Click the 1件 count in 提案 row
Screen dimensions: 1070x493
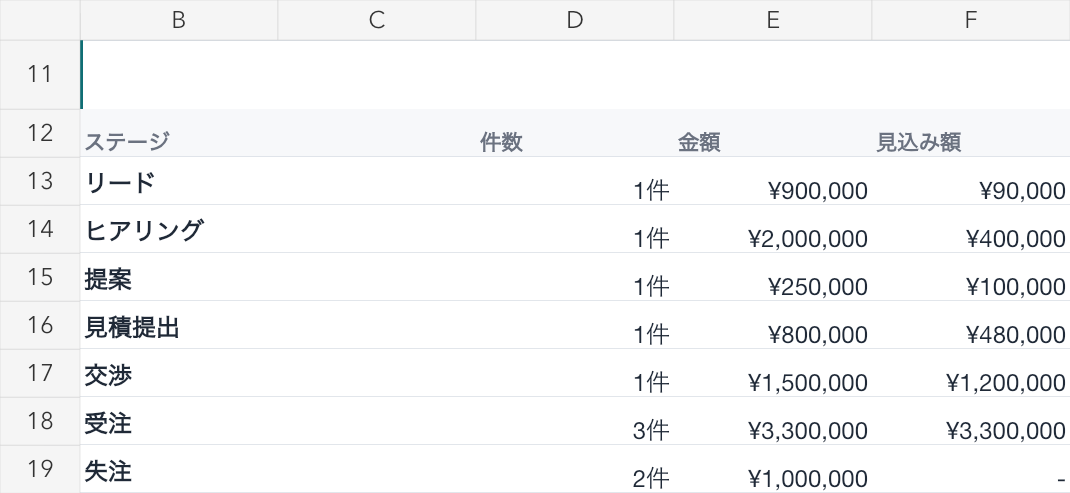pyautogui.click(x=575, y=277)
